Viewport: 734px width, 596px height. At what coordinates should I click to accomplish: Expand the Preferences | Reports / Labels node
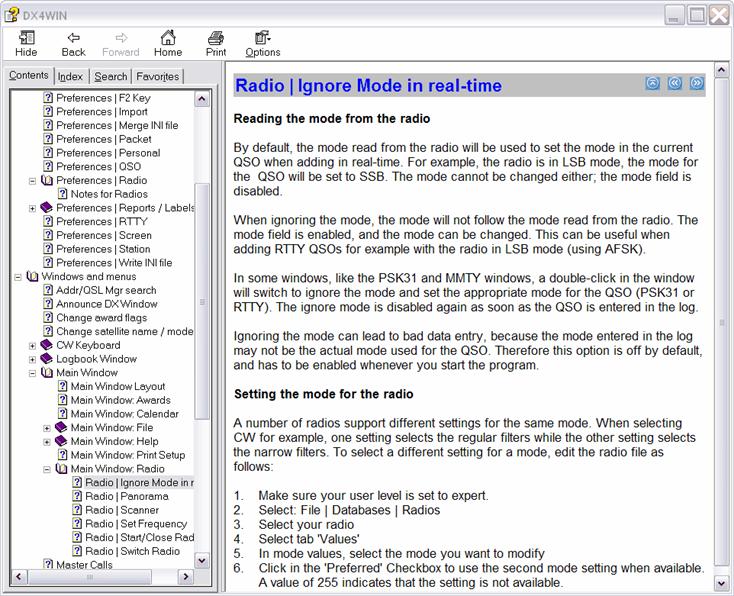[32, 208]
